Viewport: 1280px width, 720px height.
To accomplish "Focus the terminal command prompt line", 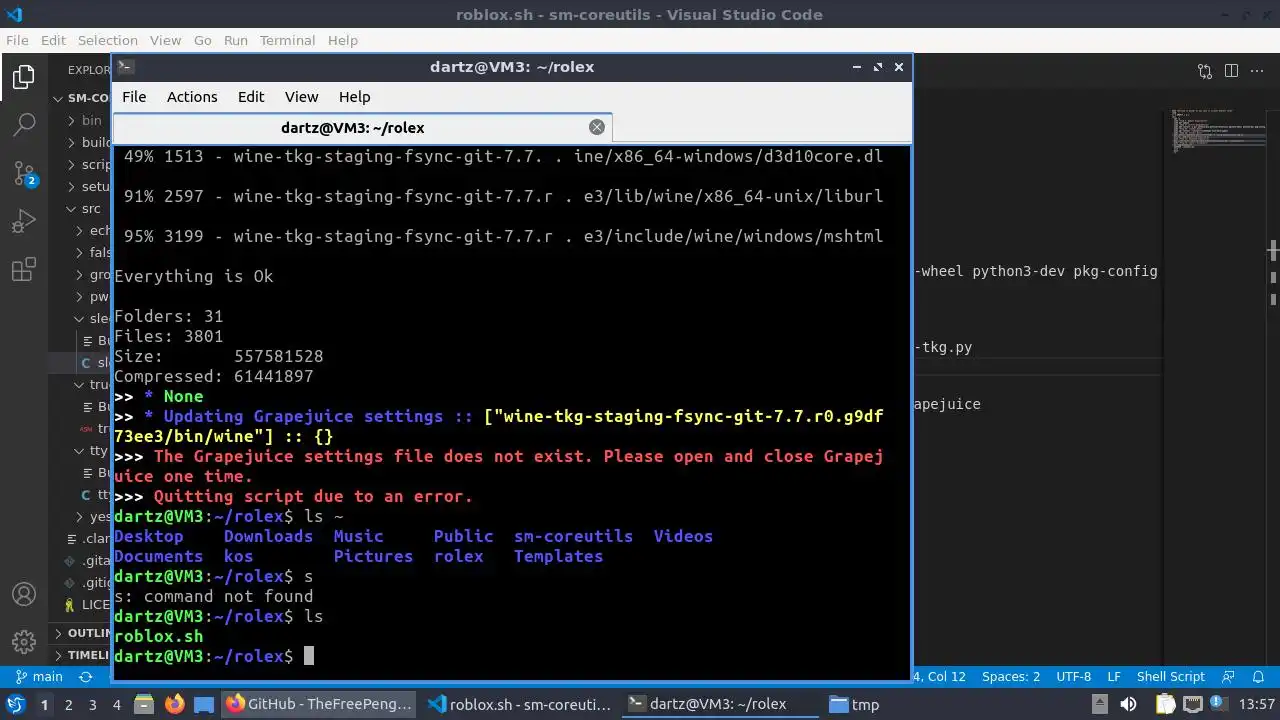I will (x=511, y=656).
